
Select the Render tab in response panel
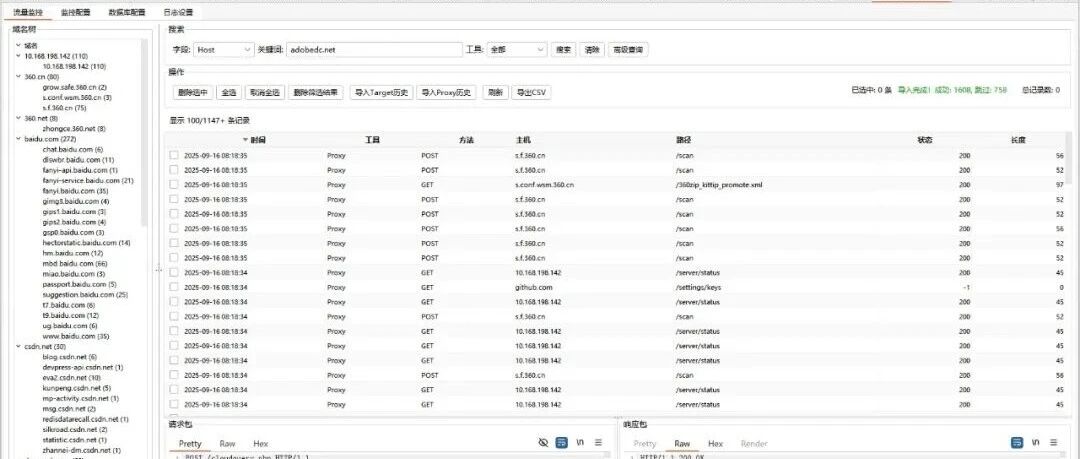click(754, 444)
